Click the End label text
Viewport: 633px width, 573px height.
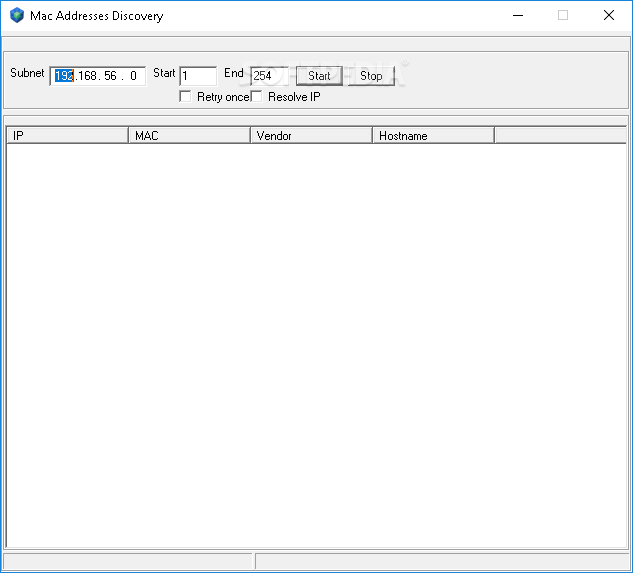[234, 73]
